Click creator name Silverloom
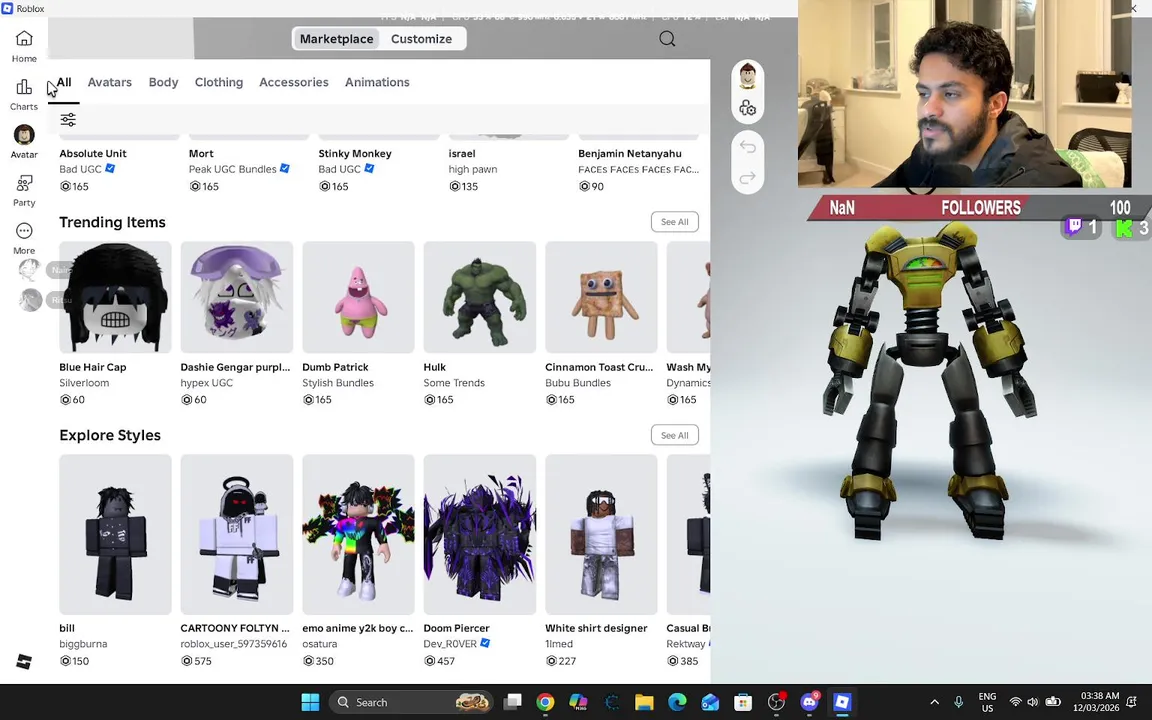 pyautogui.click(x=84, y=383)
